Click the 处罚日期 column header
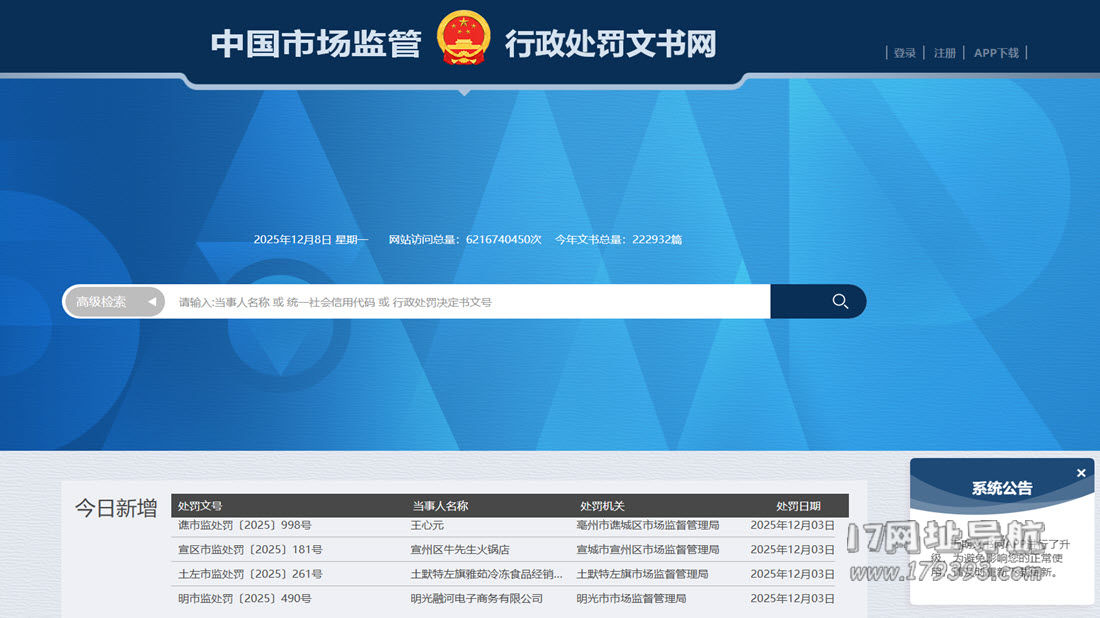1100x618 pixels. (x=798, y=506)
